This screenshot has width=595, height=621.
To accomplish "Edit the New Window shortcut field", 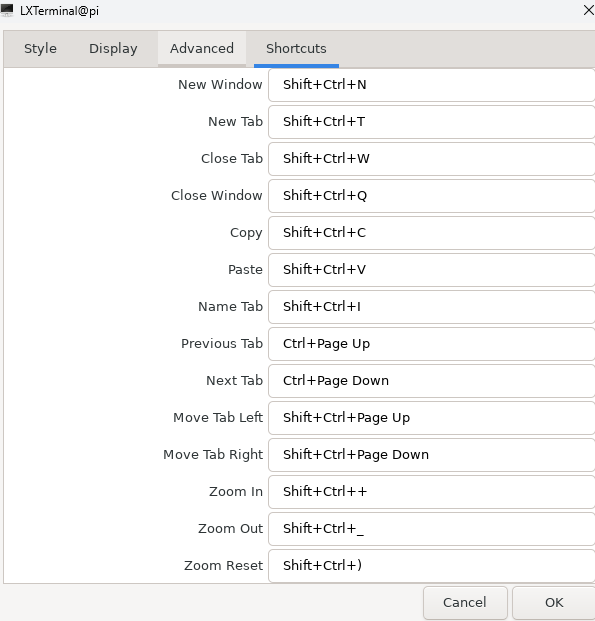I will click(x=431, y=85).
